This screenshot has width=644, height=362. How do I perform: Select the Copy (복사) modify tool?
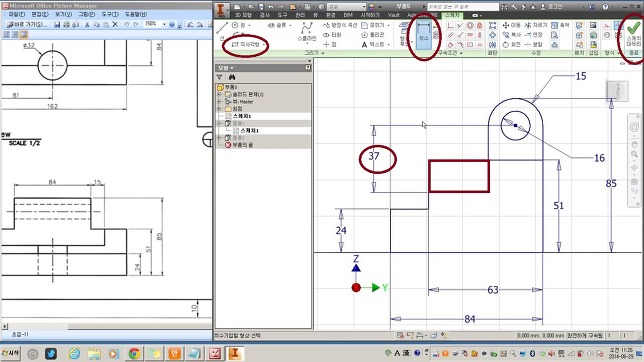click(512, 35)
